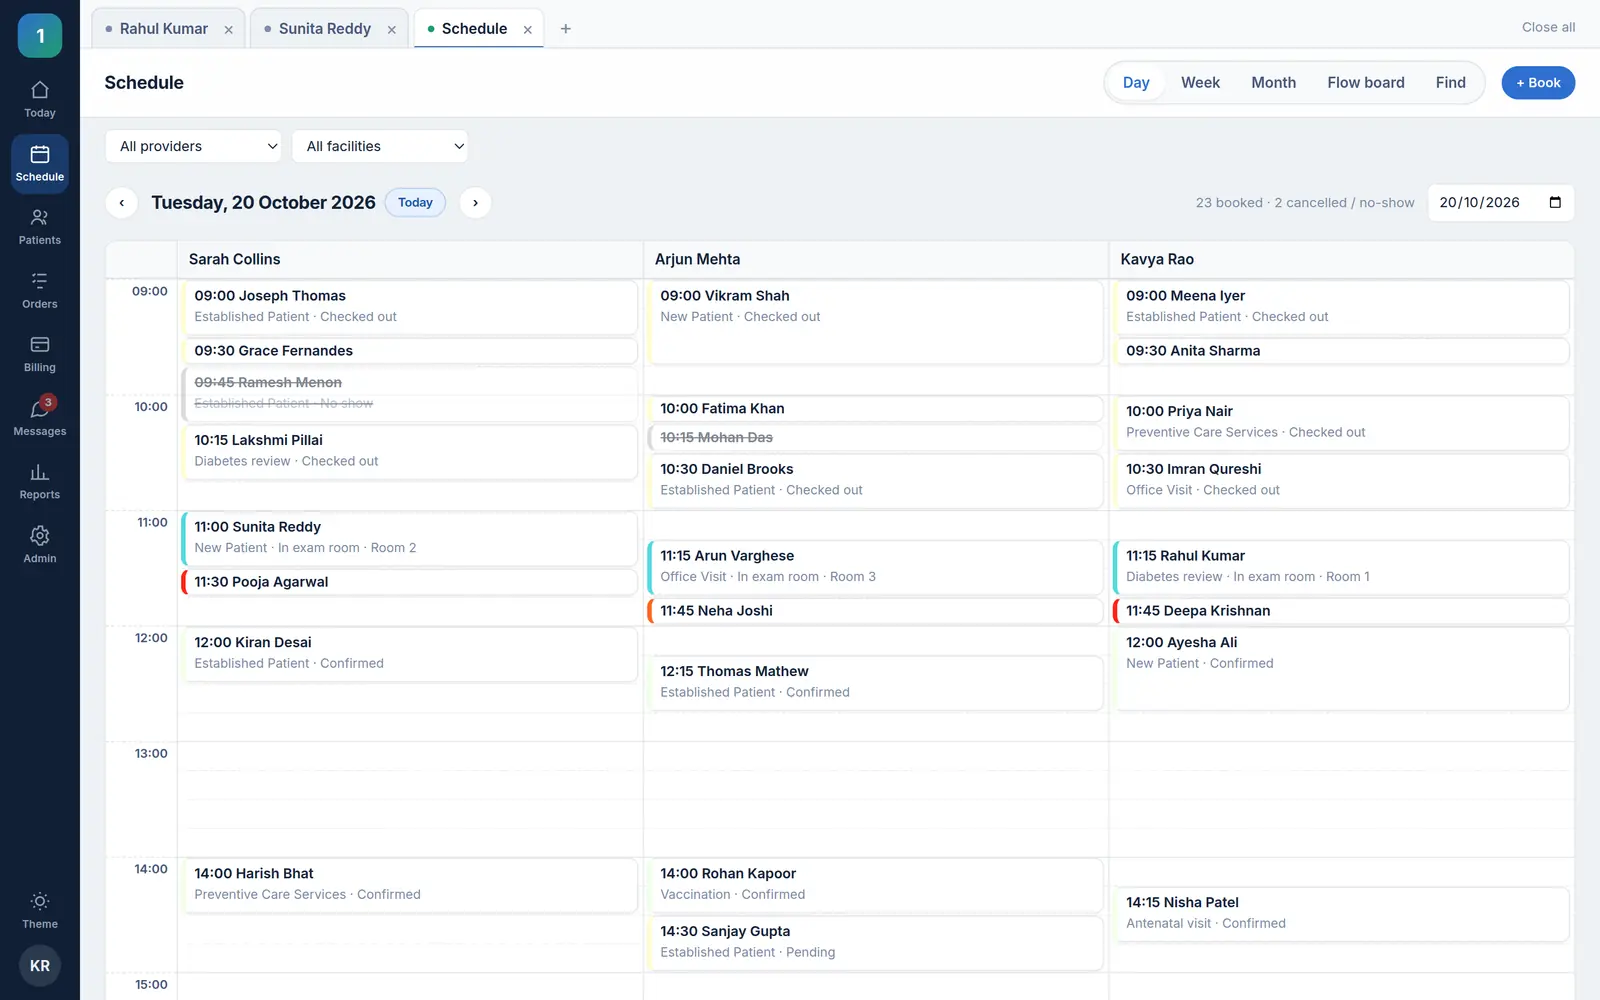1600x1000 pixels.
Task: Toggle the Theme sun icon
Action: [x=40, y=910]
